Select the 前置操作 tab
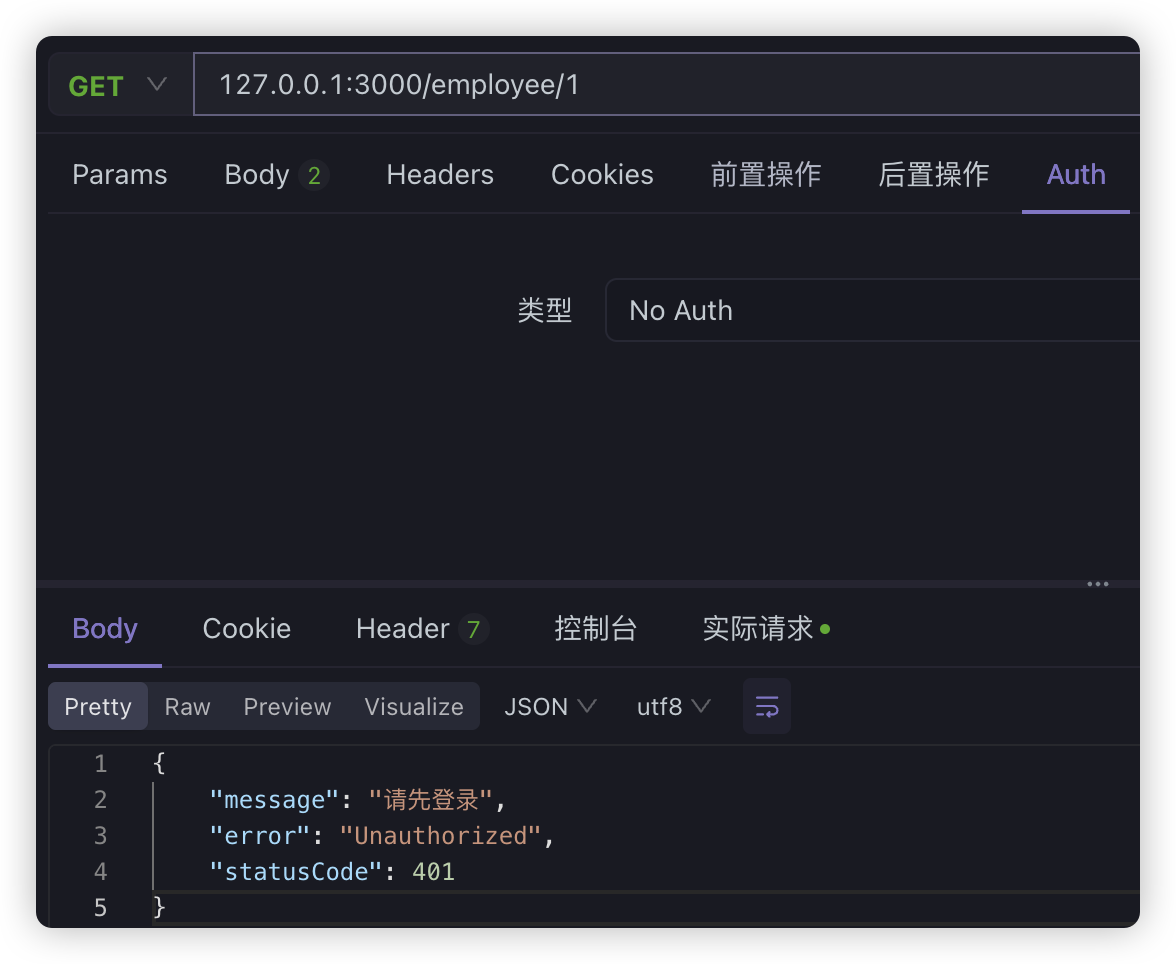 pos(765,175)
